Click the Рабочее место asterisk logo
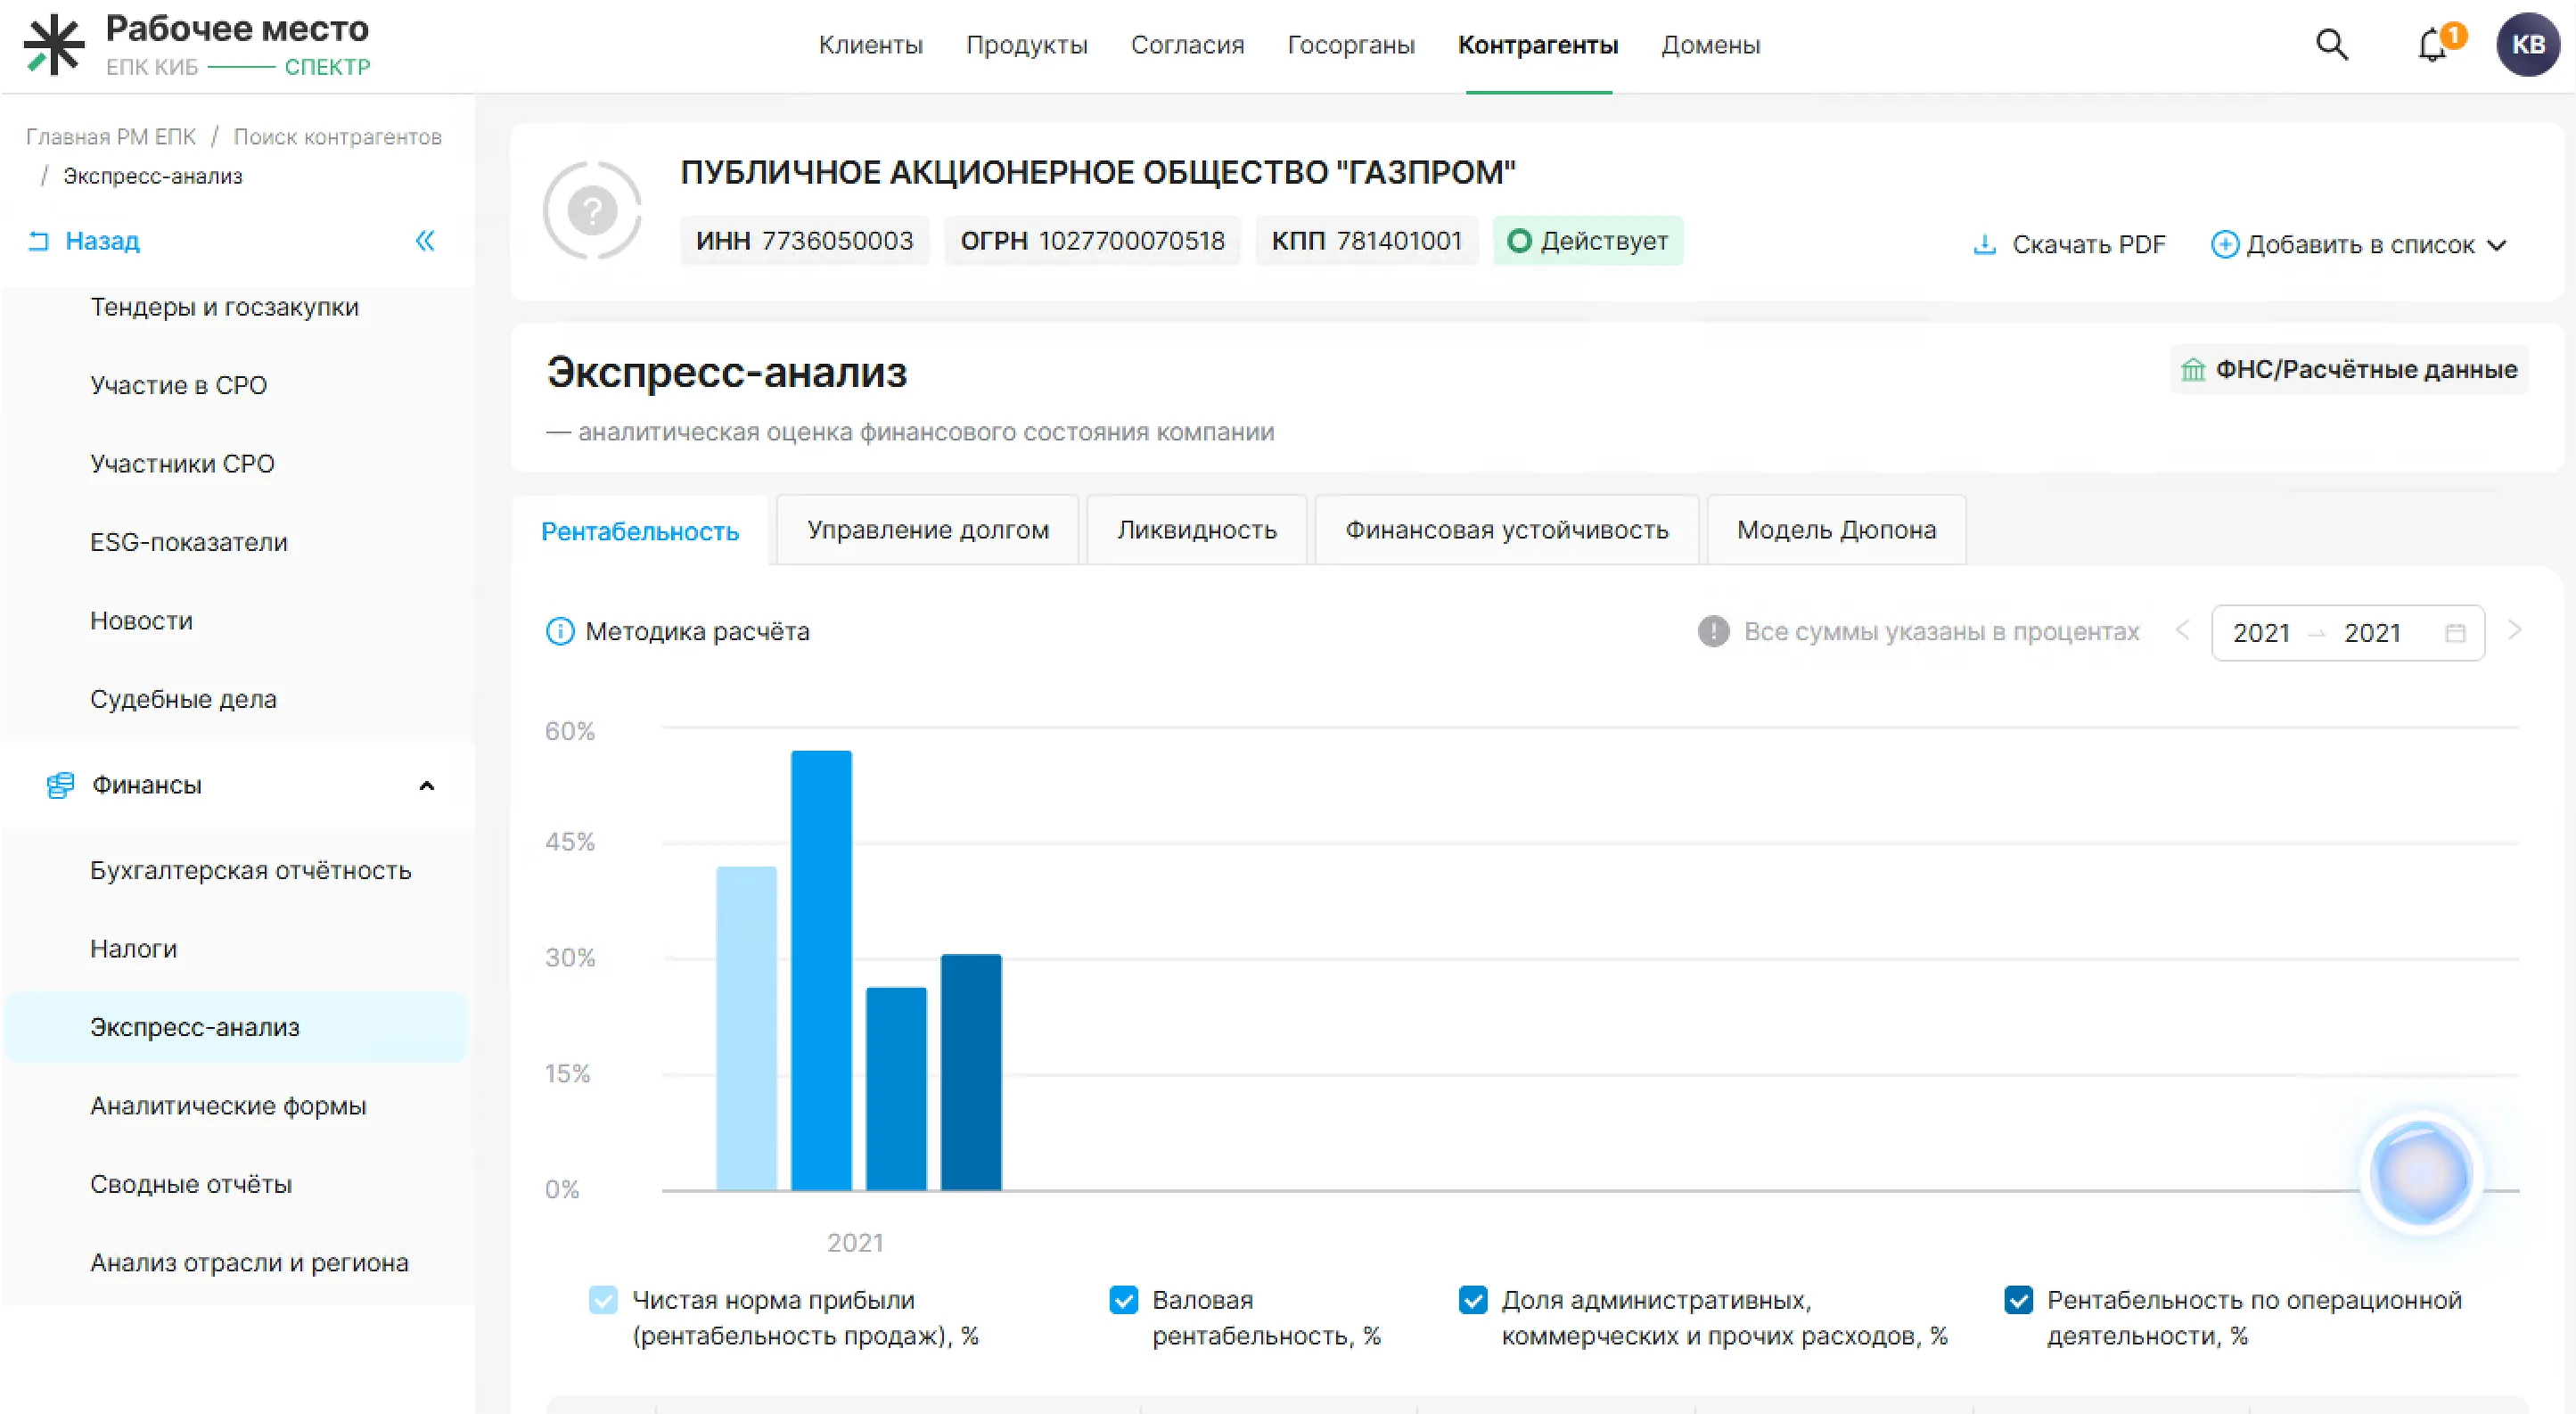 [54, 45]
